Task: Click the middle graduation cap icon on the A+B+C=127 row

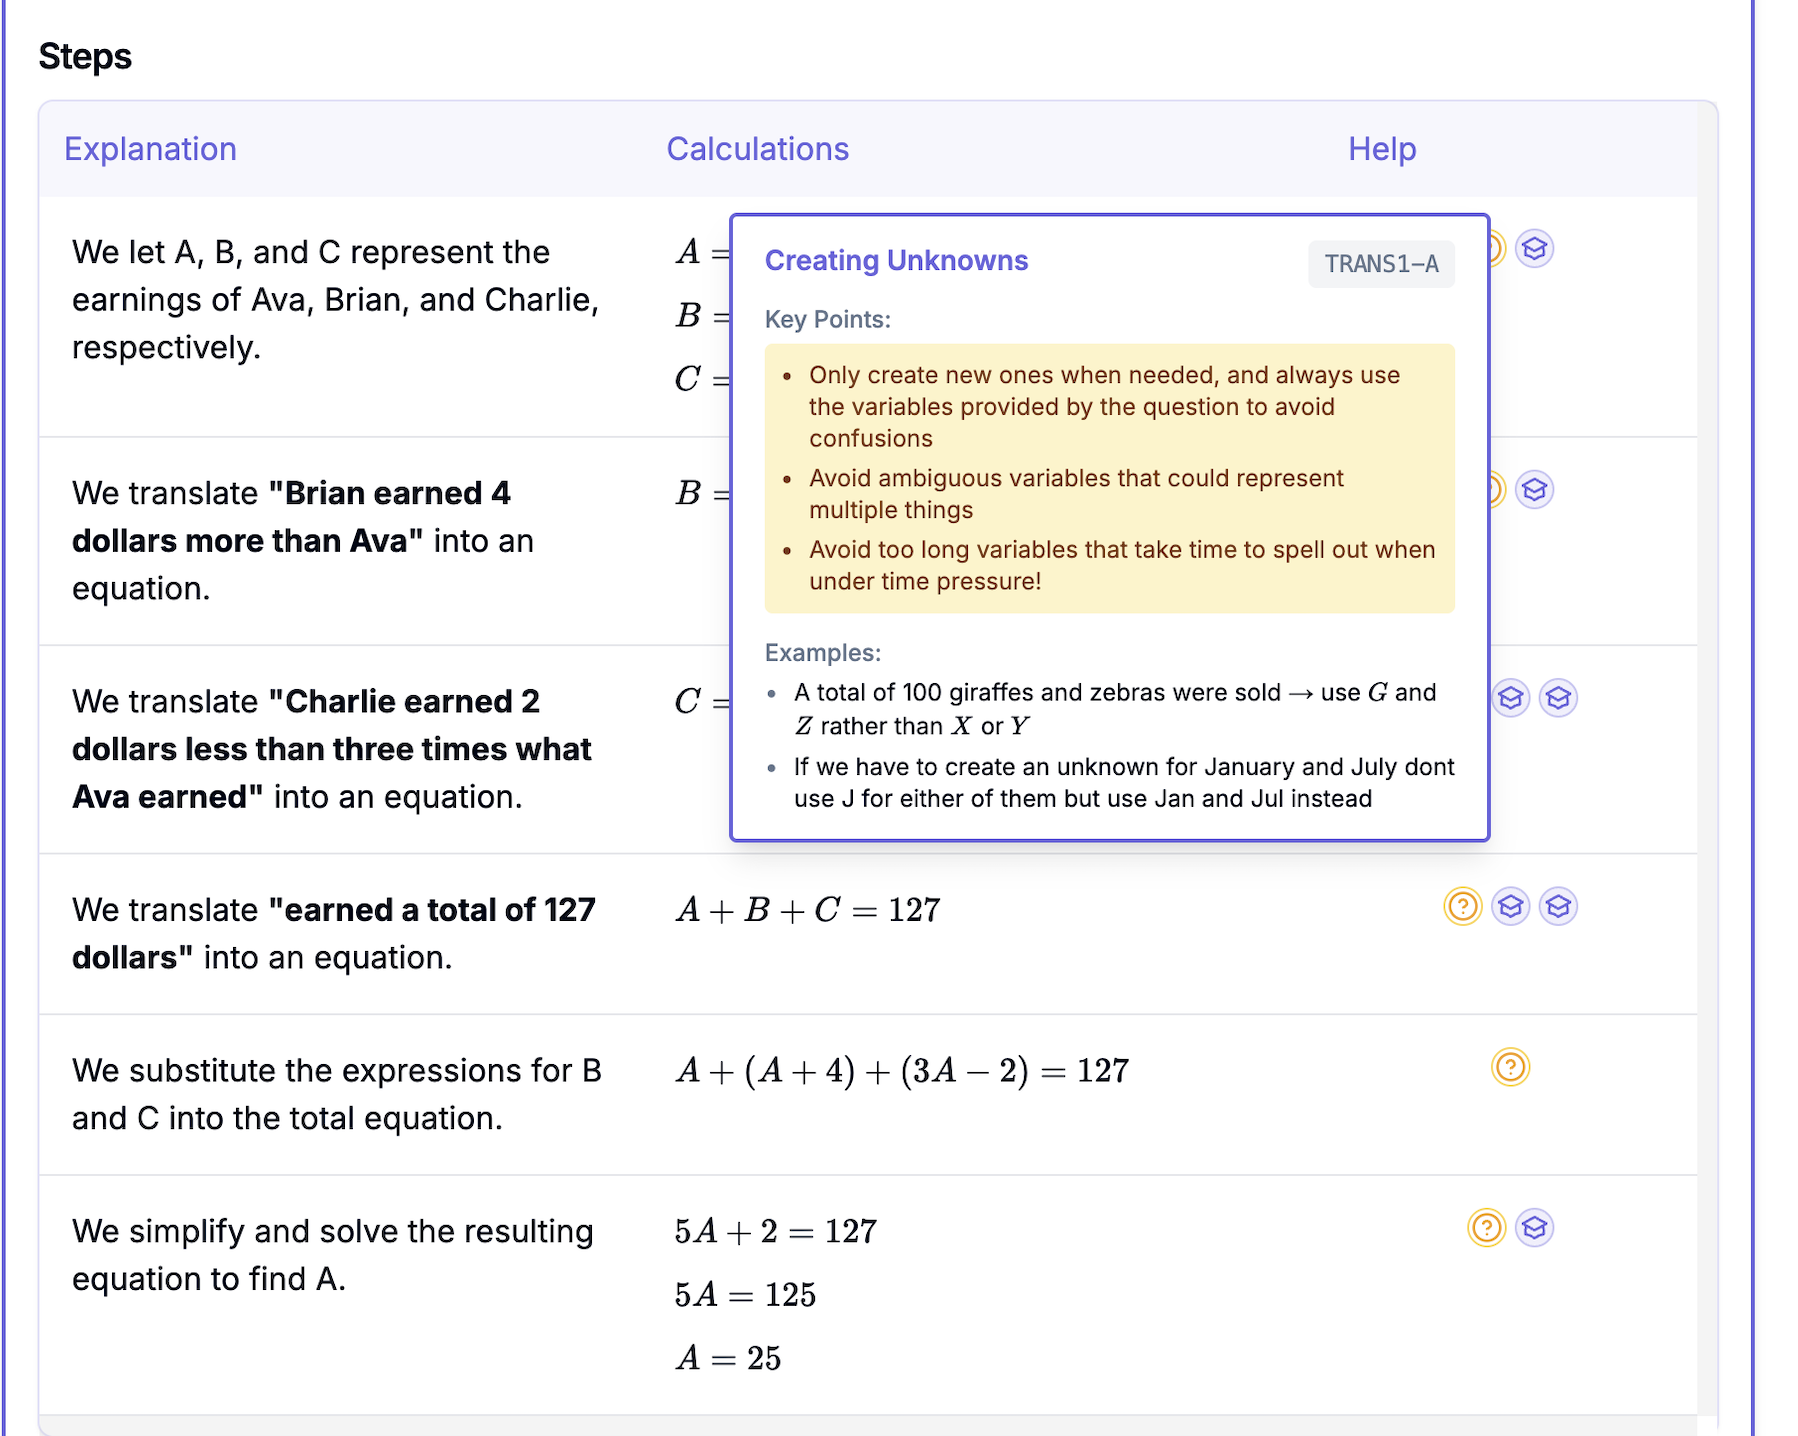Action: pyautogui.click(x=1511, y=907)
